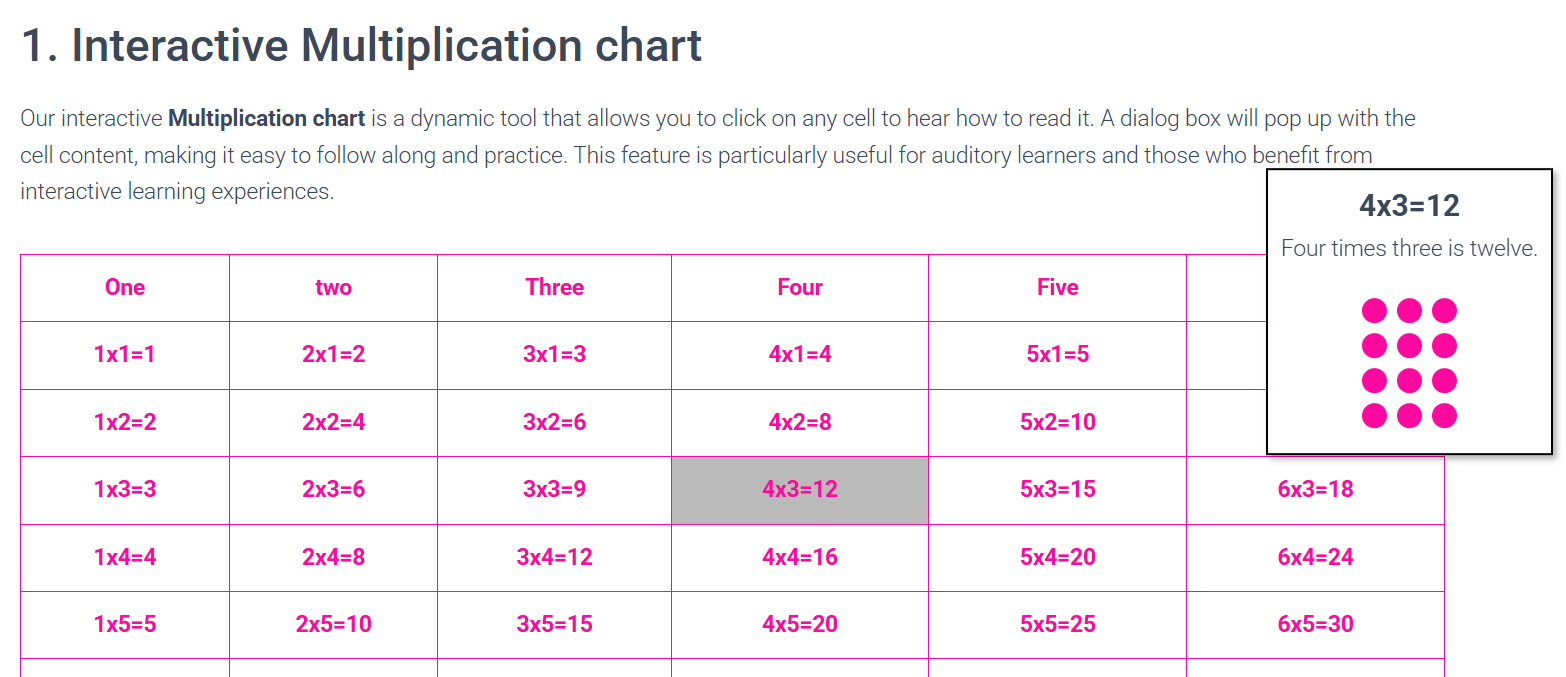Click the highlighted 4x3=12 cell

click(799, 490)
